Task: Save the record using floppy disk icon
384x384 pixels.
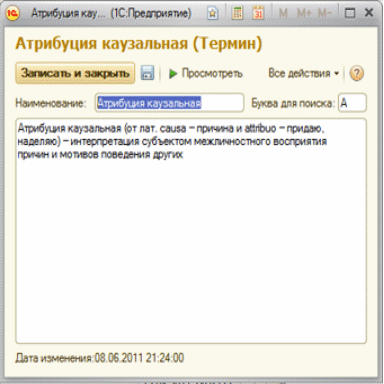Action: pos(147,73)
